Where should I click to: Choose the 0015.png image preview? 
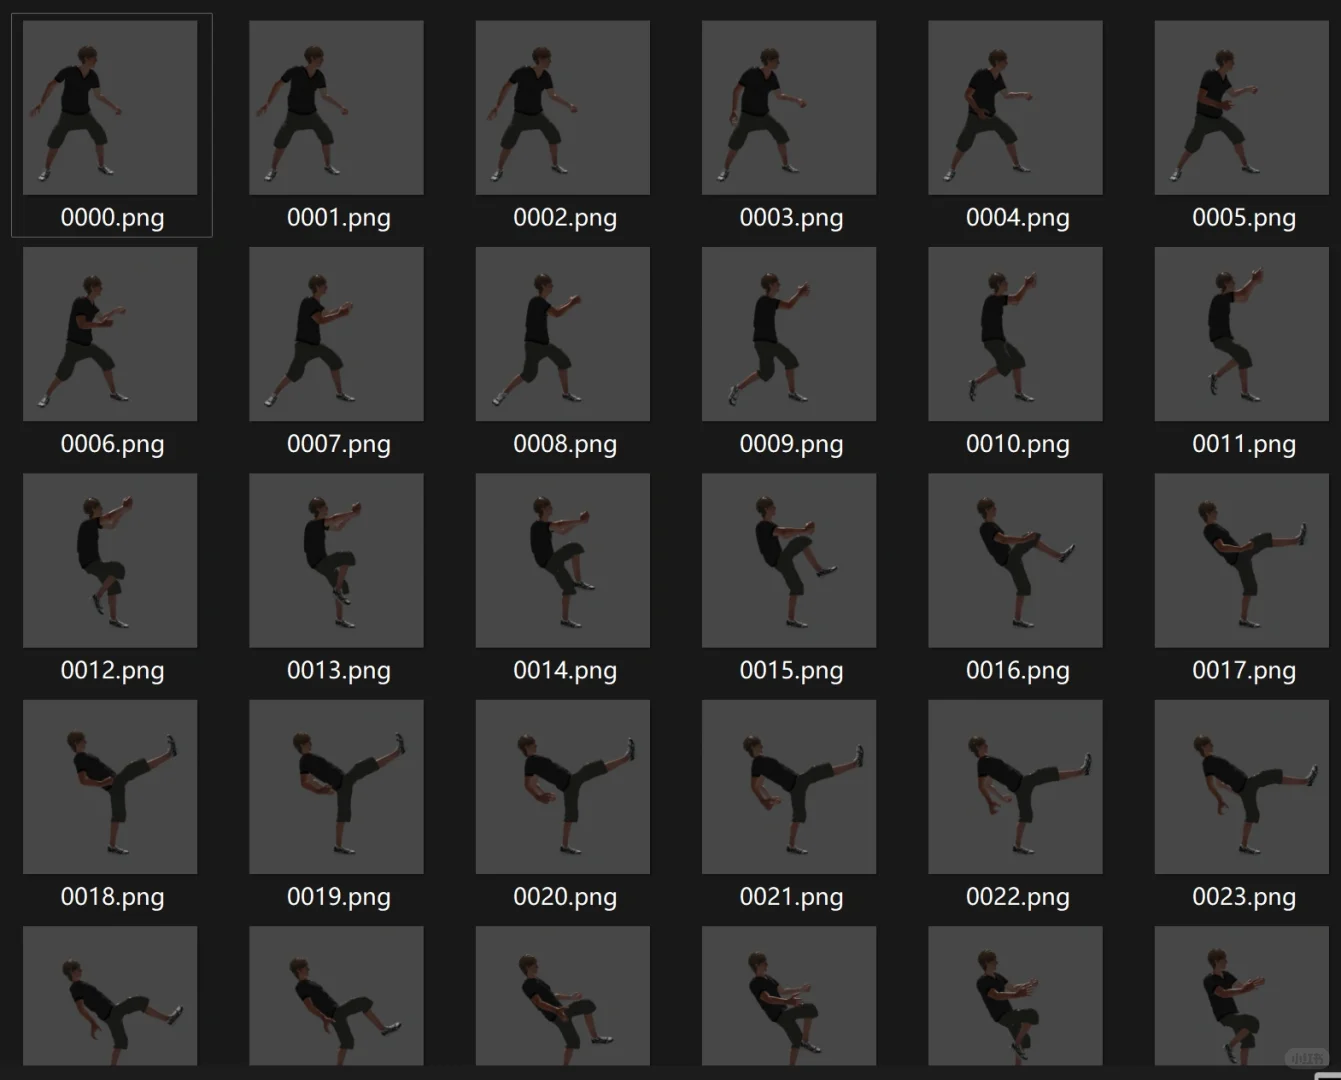pyautogui.click(x=789, y=561)
